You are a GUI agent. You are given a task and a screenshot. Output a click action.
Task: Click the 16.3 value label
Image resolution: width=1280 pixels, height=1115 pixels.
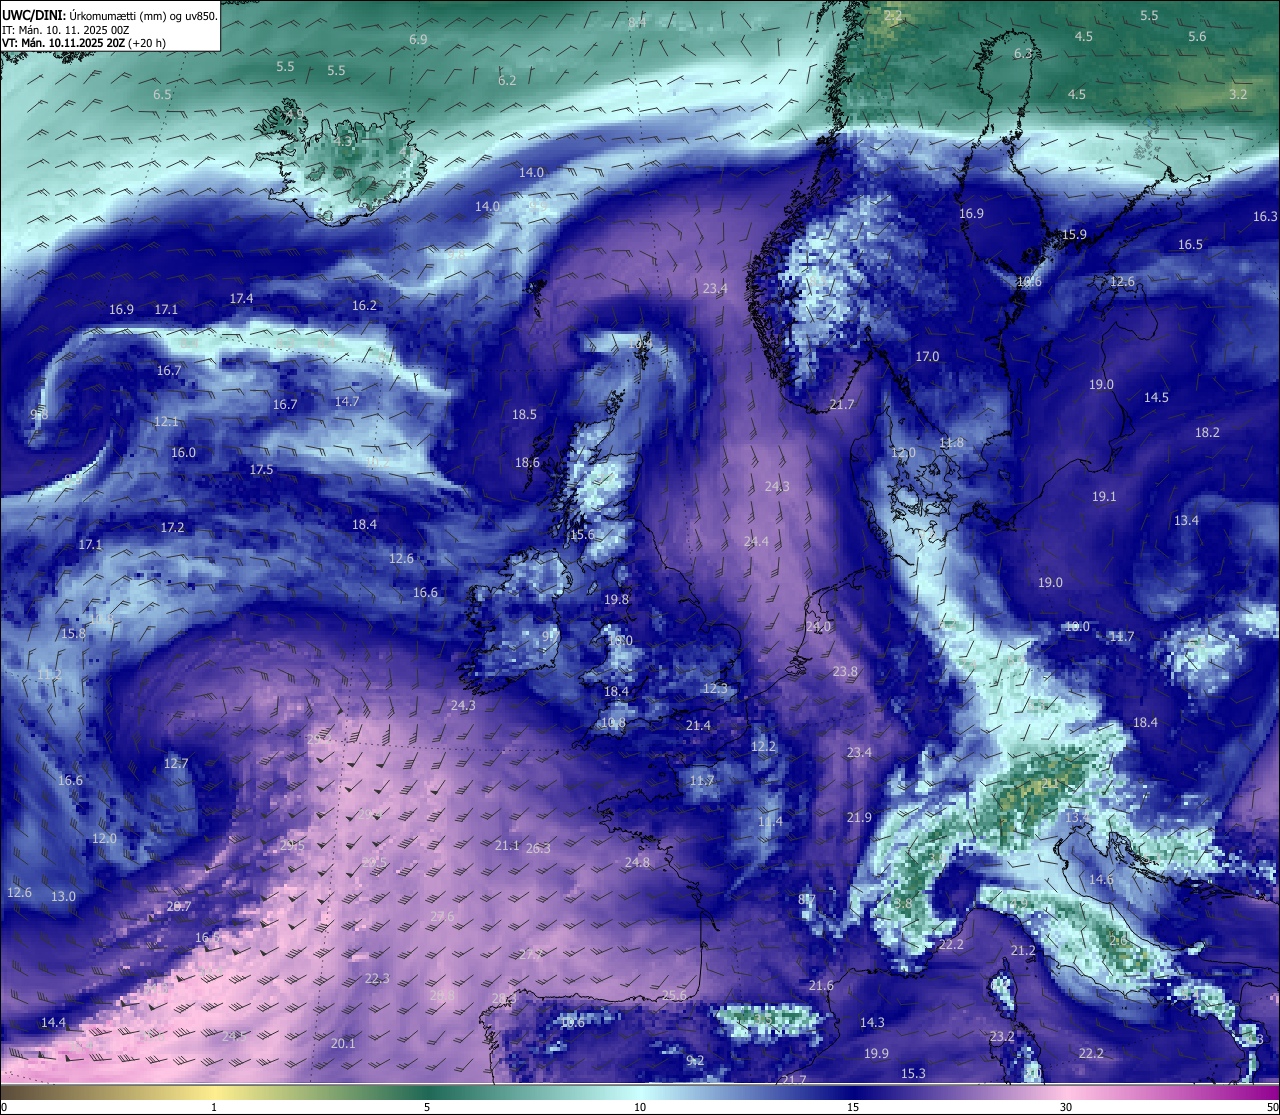tap(1265, 216)
